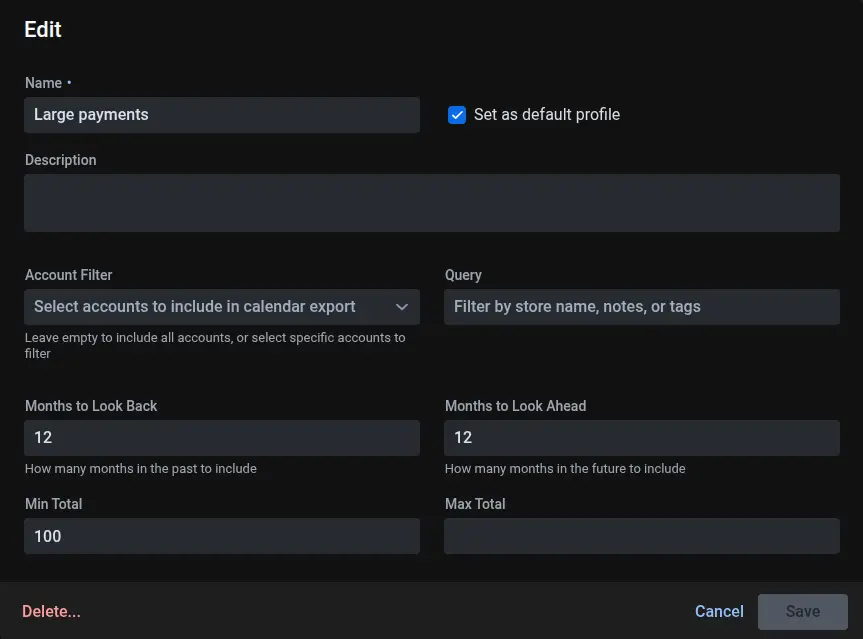Screen dimensions: 863x639
Task: Select the Query filter input field
Action: 641,307
